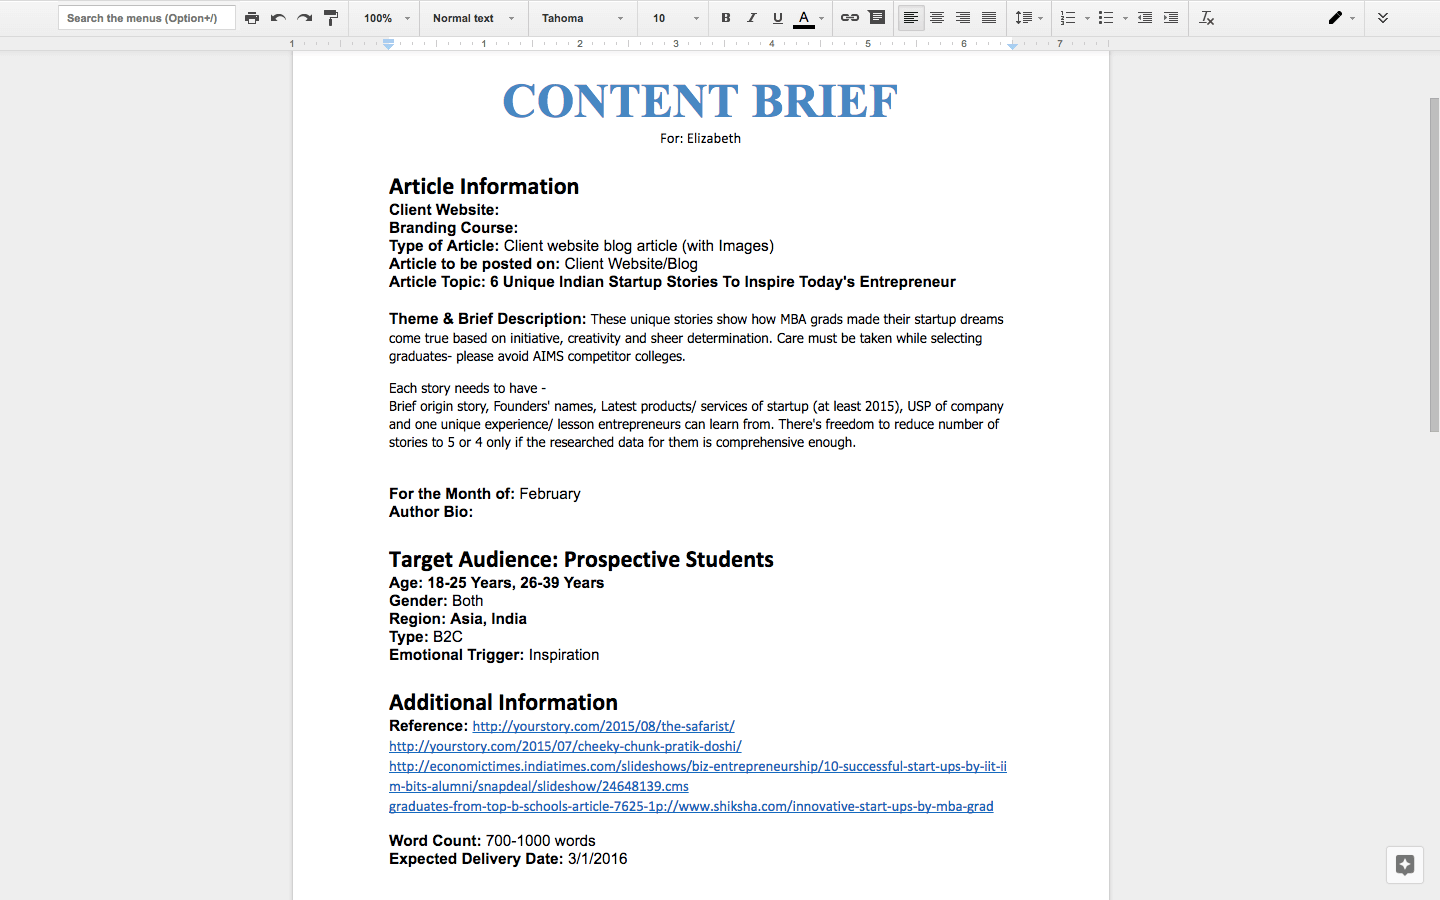Apply a bulleted list

pyautogui.click(x=1106, y=18)
